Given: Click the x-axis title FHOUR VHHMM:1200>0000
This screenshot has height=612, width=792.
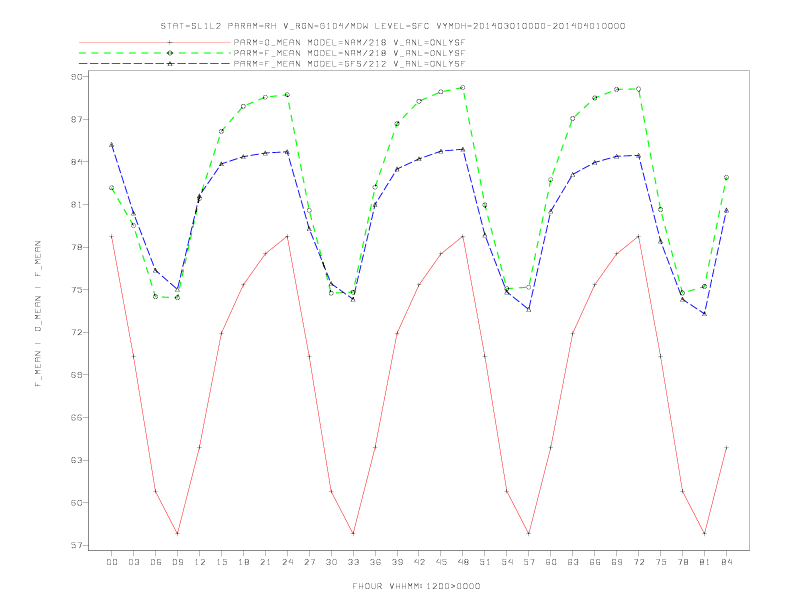Looking at the screenshot, I should click(416, 586).
